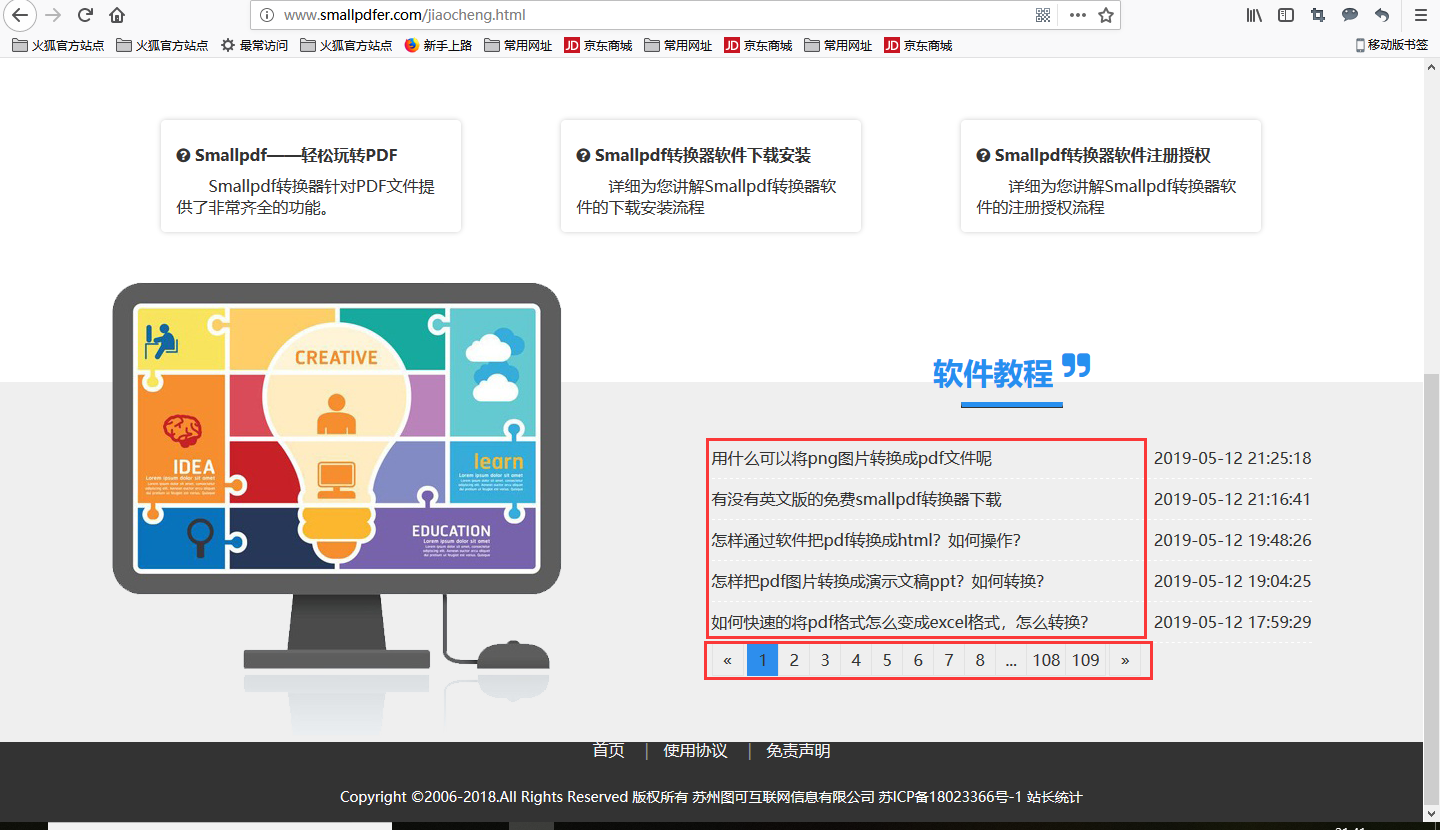This screenshot has width=1440, height=830.
Task: Open Smallpdf转换器软件下载安装 card title
Action: point(703,156)
